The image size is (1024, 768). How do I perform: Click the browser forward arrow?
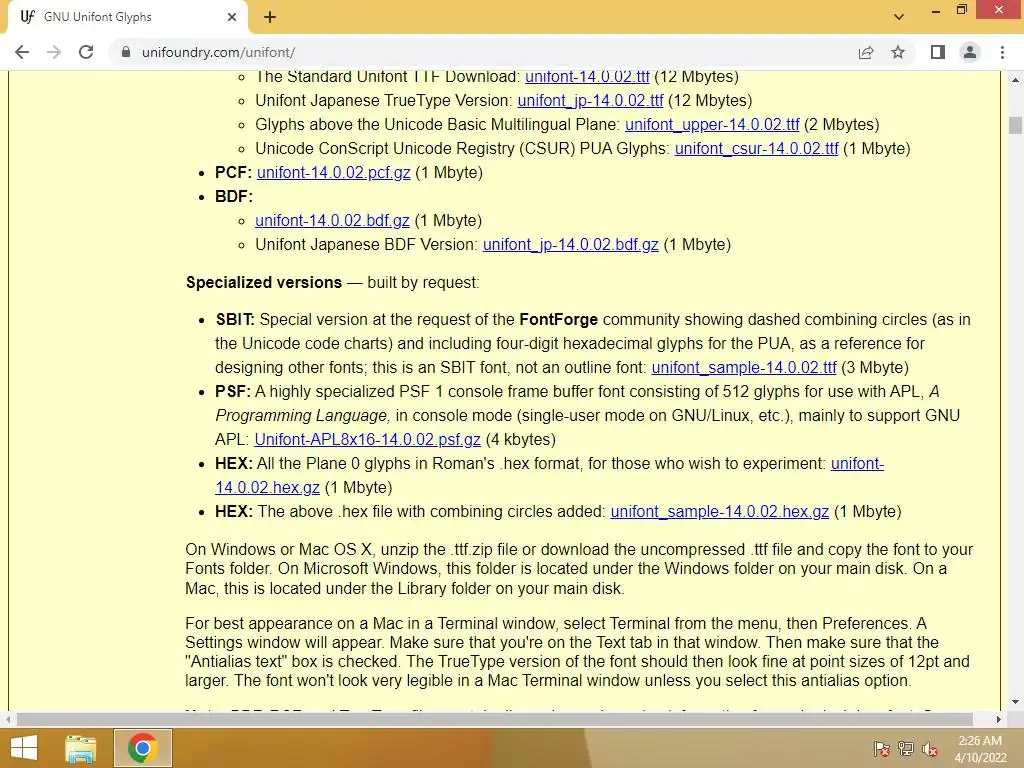54,52
